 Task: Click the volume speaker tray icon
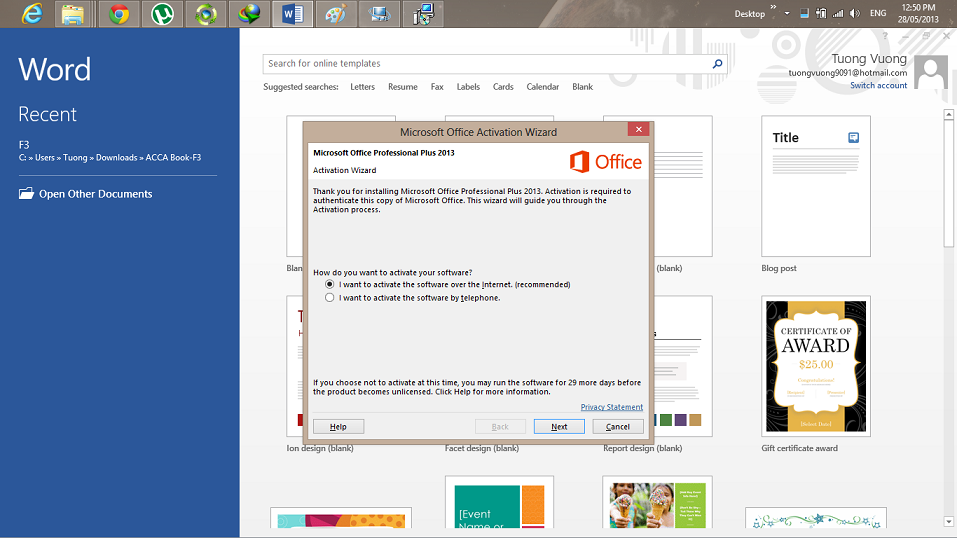click(x=855, y=13)
